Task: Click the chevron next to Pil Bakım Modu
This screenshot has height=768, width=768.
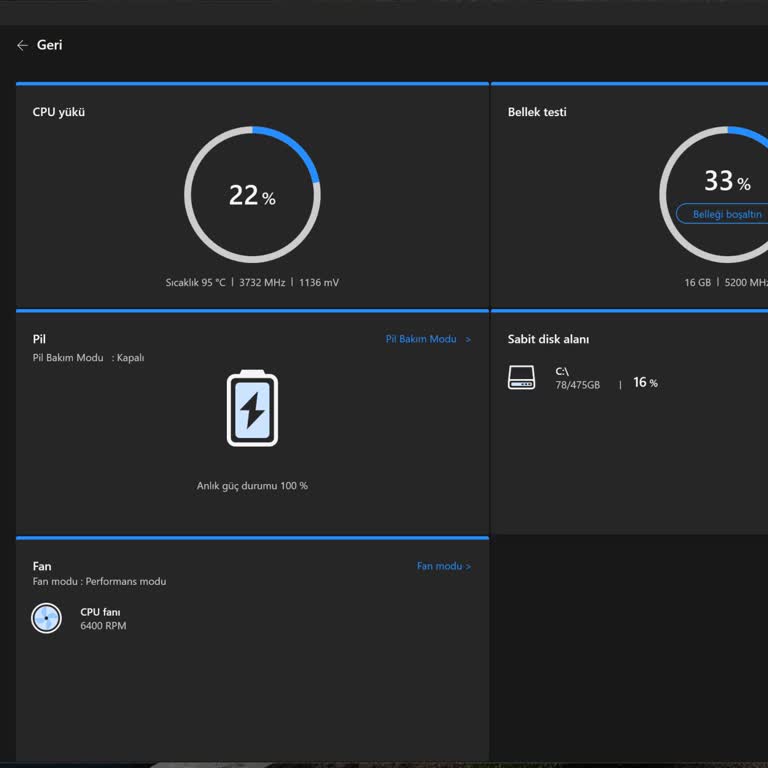Action: pos(468,339)
